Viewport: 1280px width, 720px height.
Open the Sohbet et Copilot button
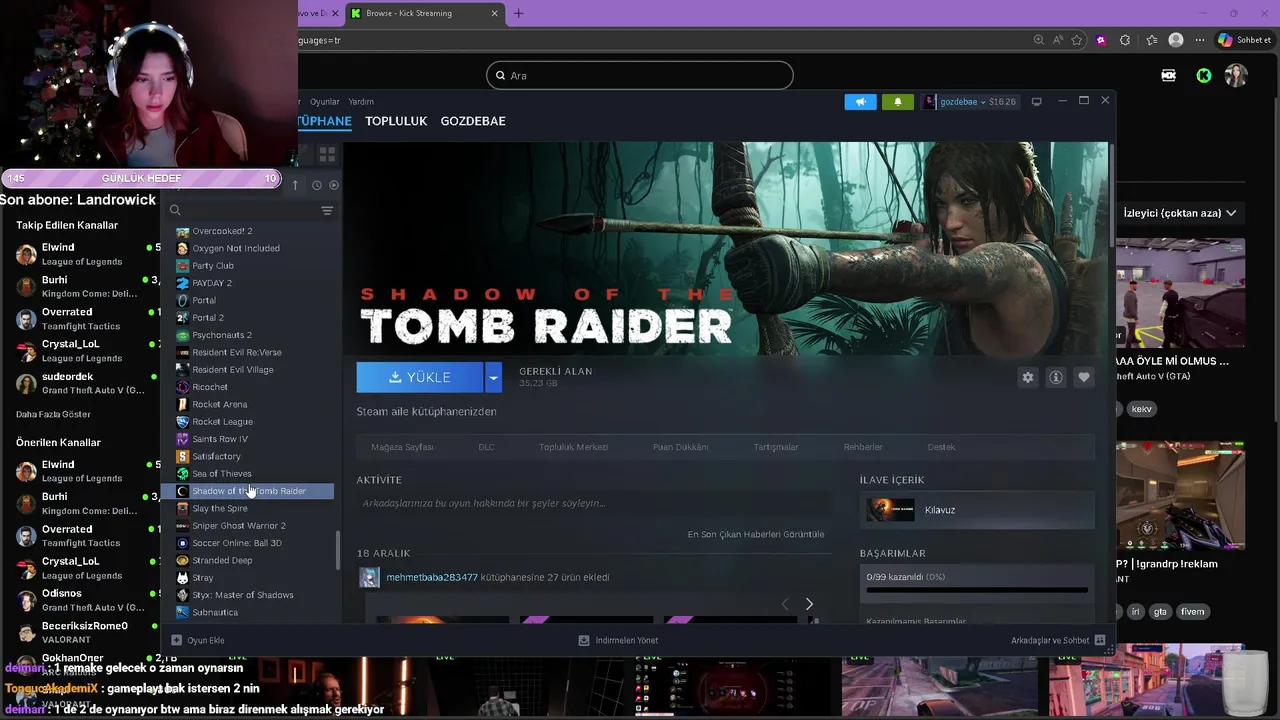[1244, 40]
